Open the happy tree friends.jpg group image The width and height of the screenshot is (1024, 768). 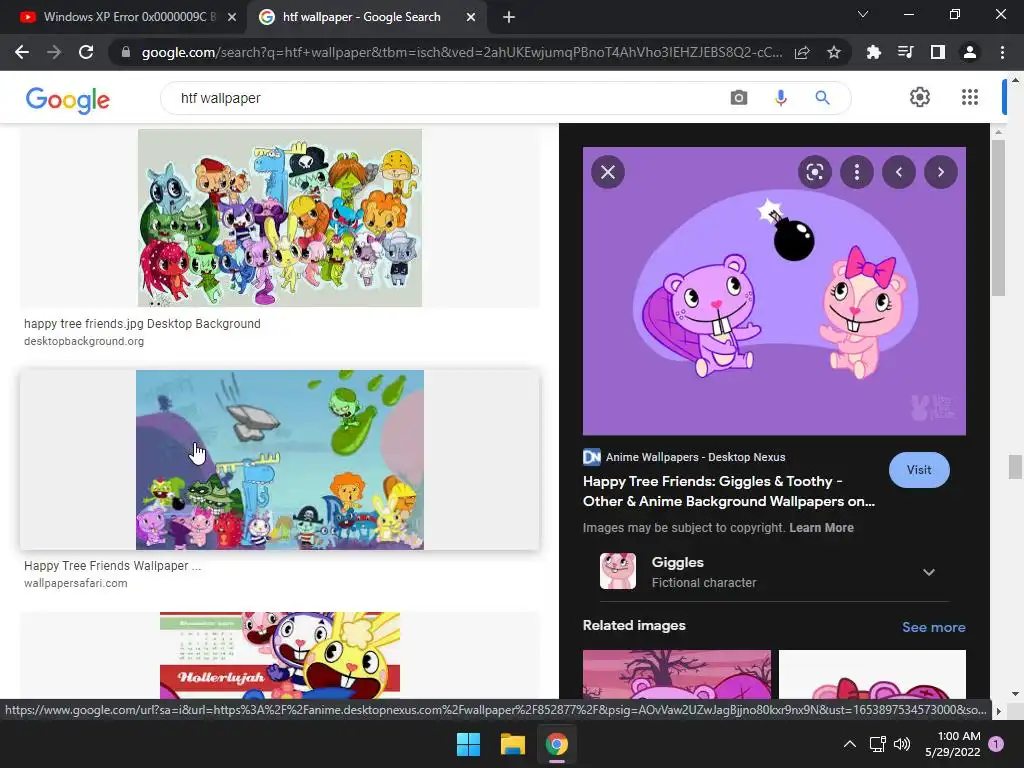point(280,217)
